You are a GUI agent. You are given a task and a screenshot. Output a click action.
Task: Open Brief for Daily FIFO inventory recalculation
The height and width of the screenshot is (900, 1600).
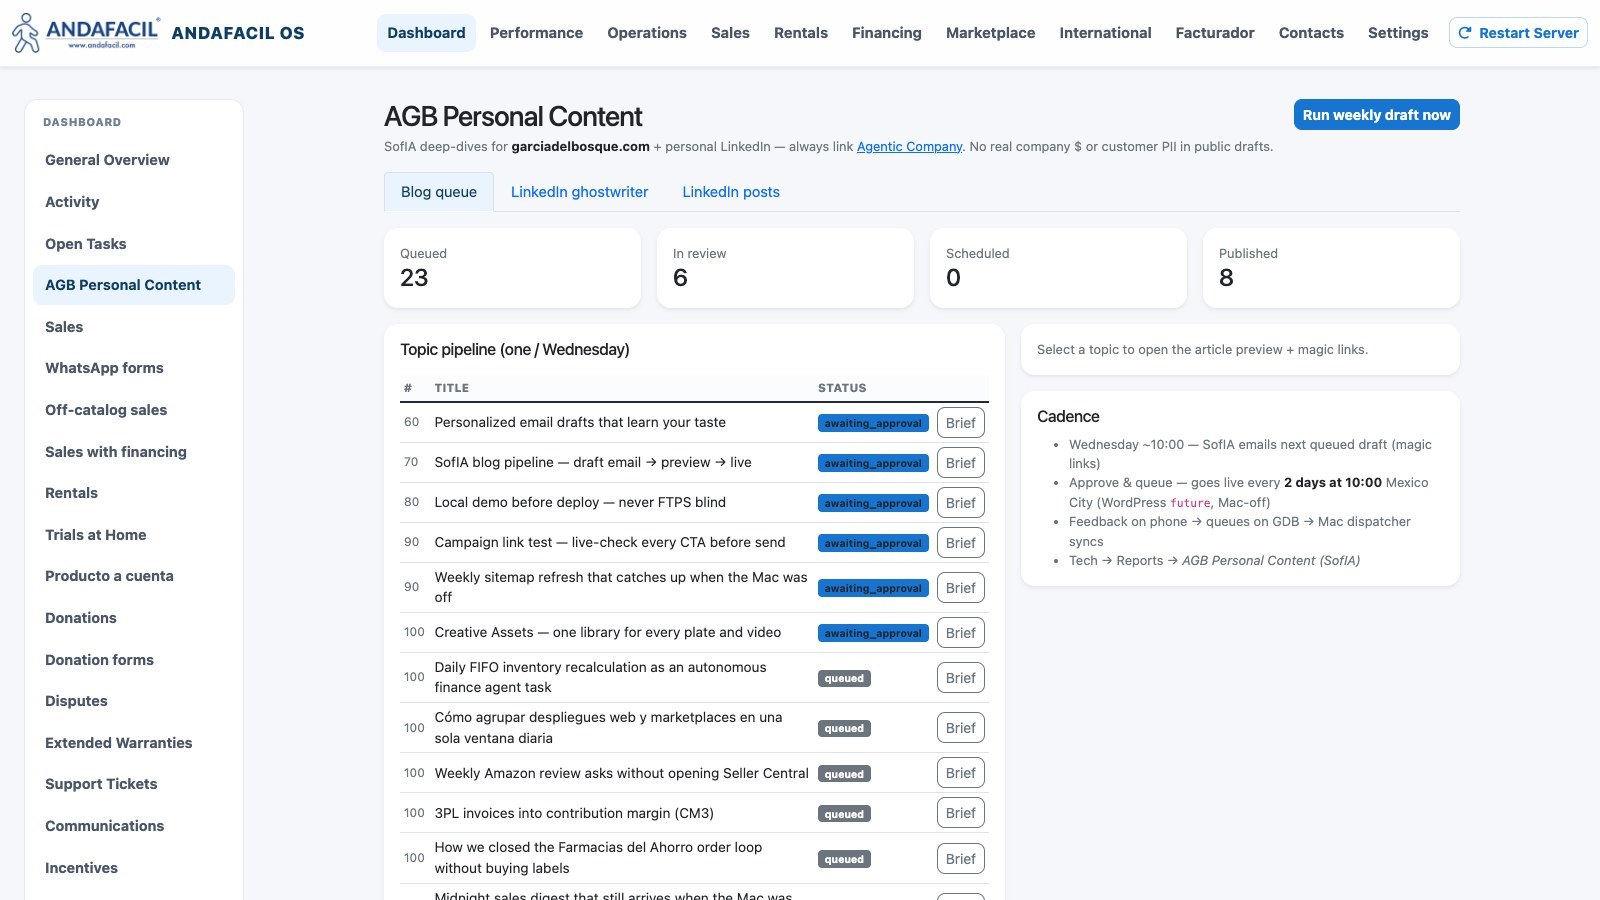point(961,678)
